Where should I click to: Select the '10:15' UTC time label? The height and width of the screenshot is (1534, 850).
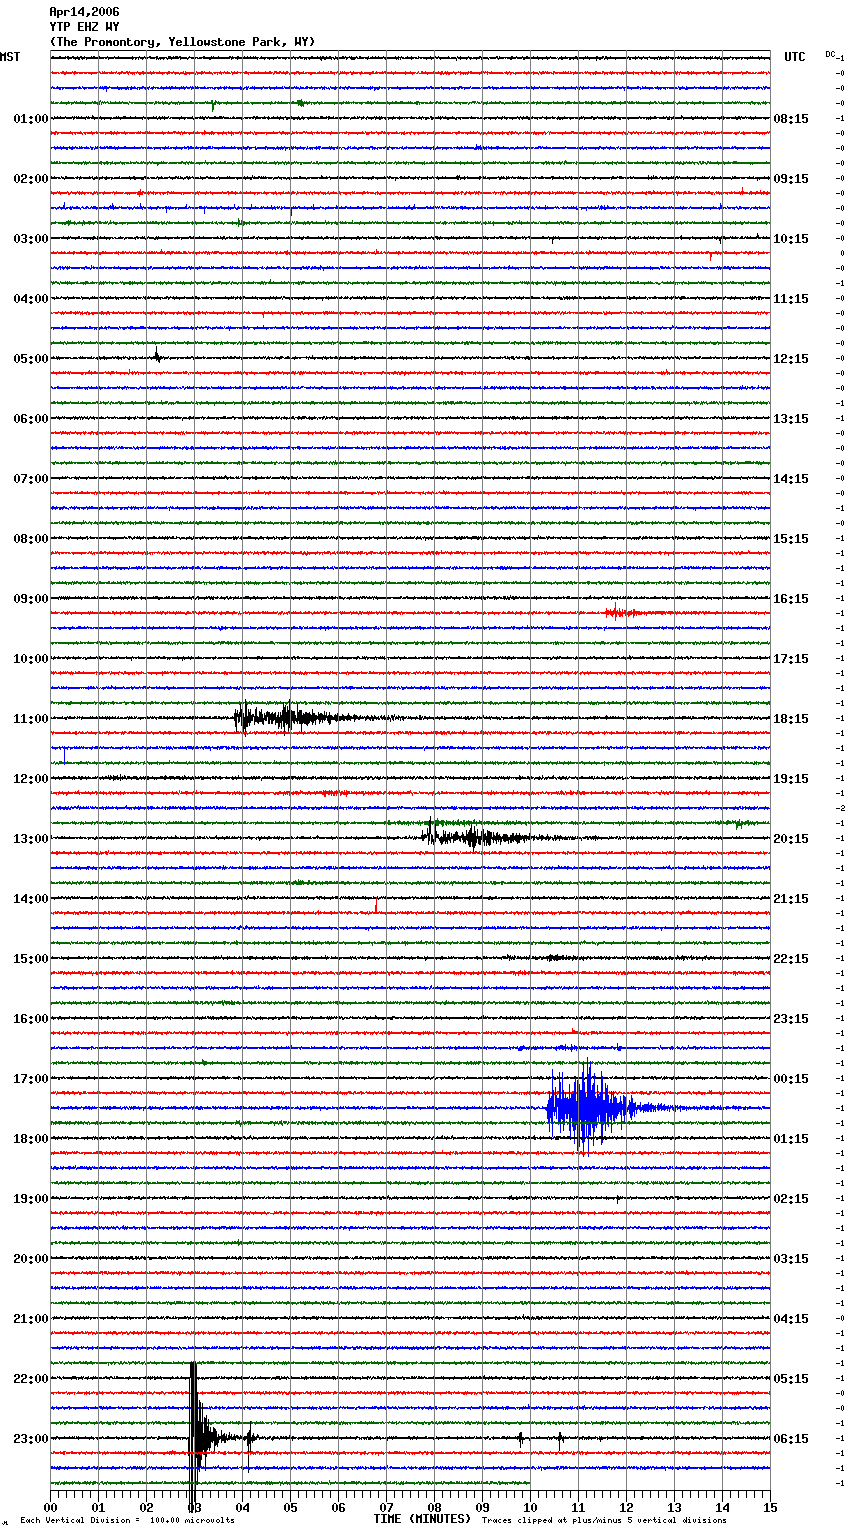(791, 239)
